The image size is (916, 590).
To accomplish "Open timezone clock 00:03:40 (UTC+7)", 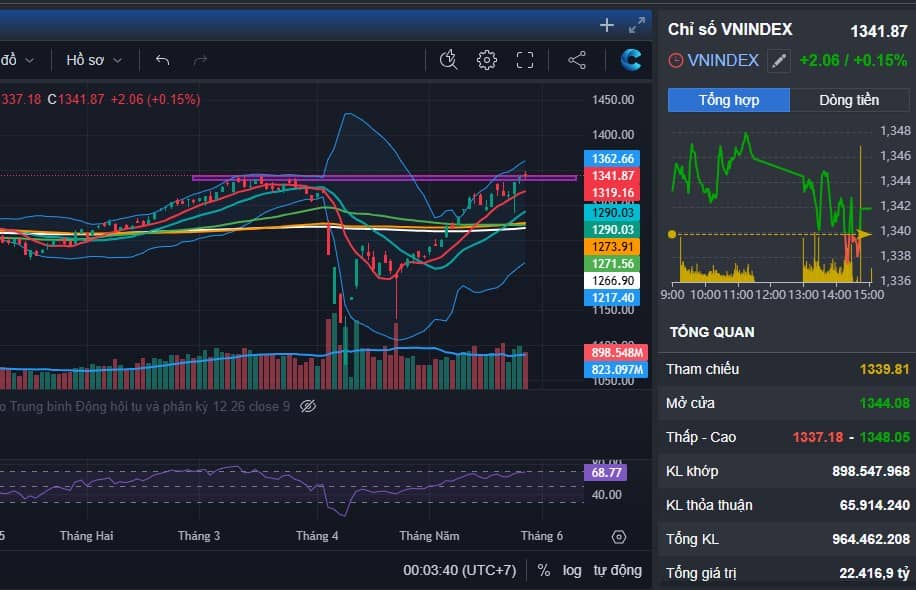I will pos(460,570).
